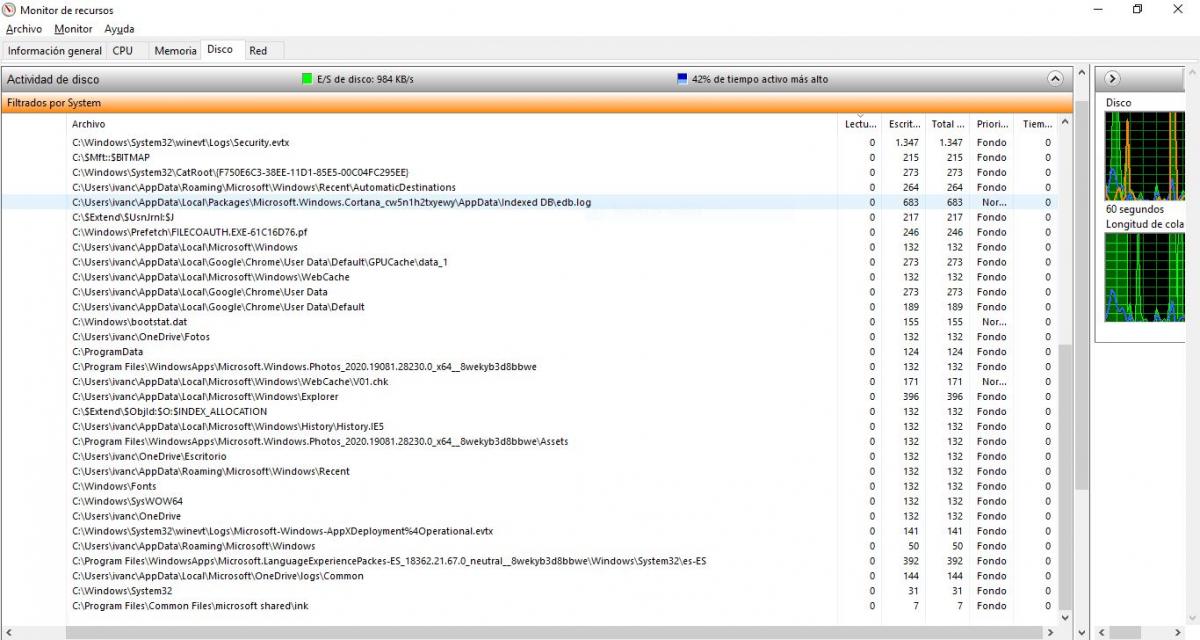Image resolution: width=1200 pixels, height=640 pixels.
Task: Click the Resource Monitor title bar icon
Action: coord(10,10)
